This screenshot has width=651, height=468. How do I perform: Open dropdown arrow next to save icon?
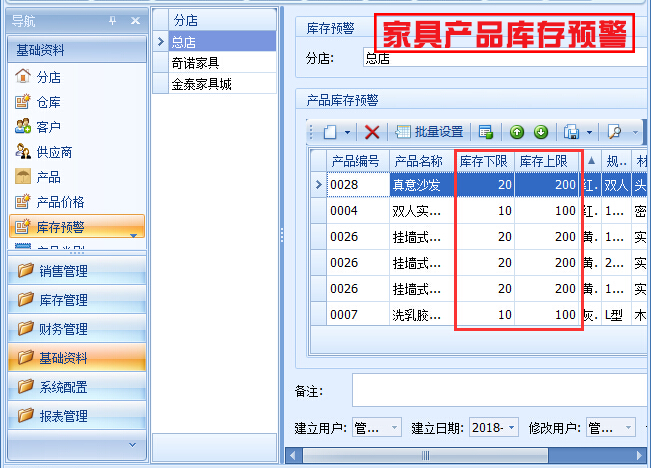pyautogui.click(x=590, y=132)
